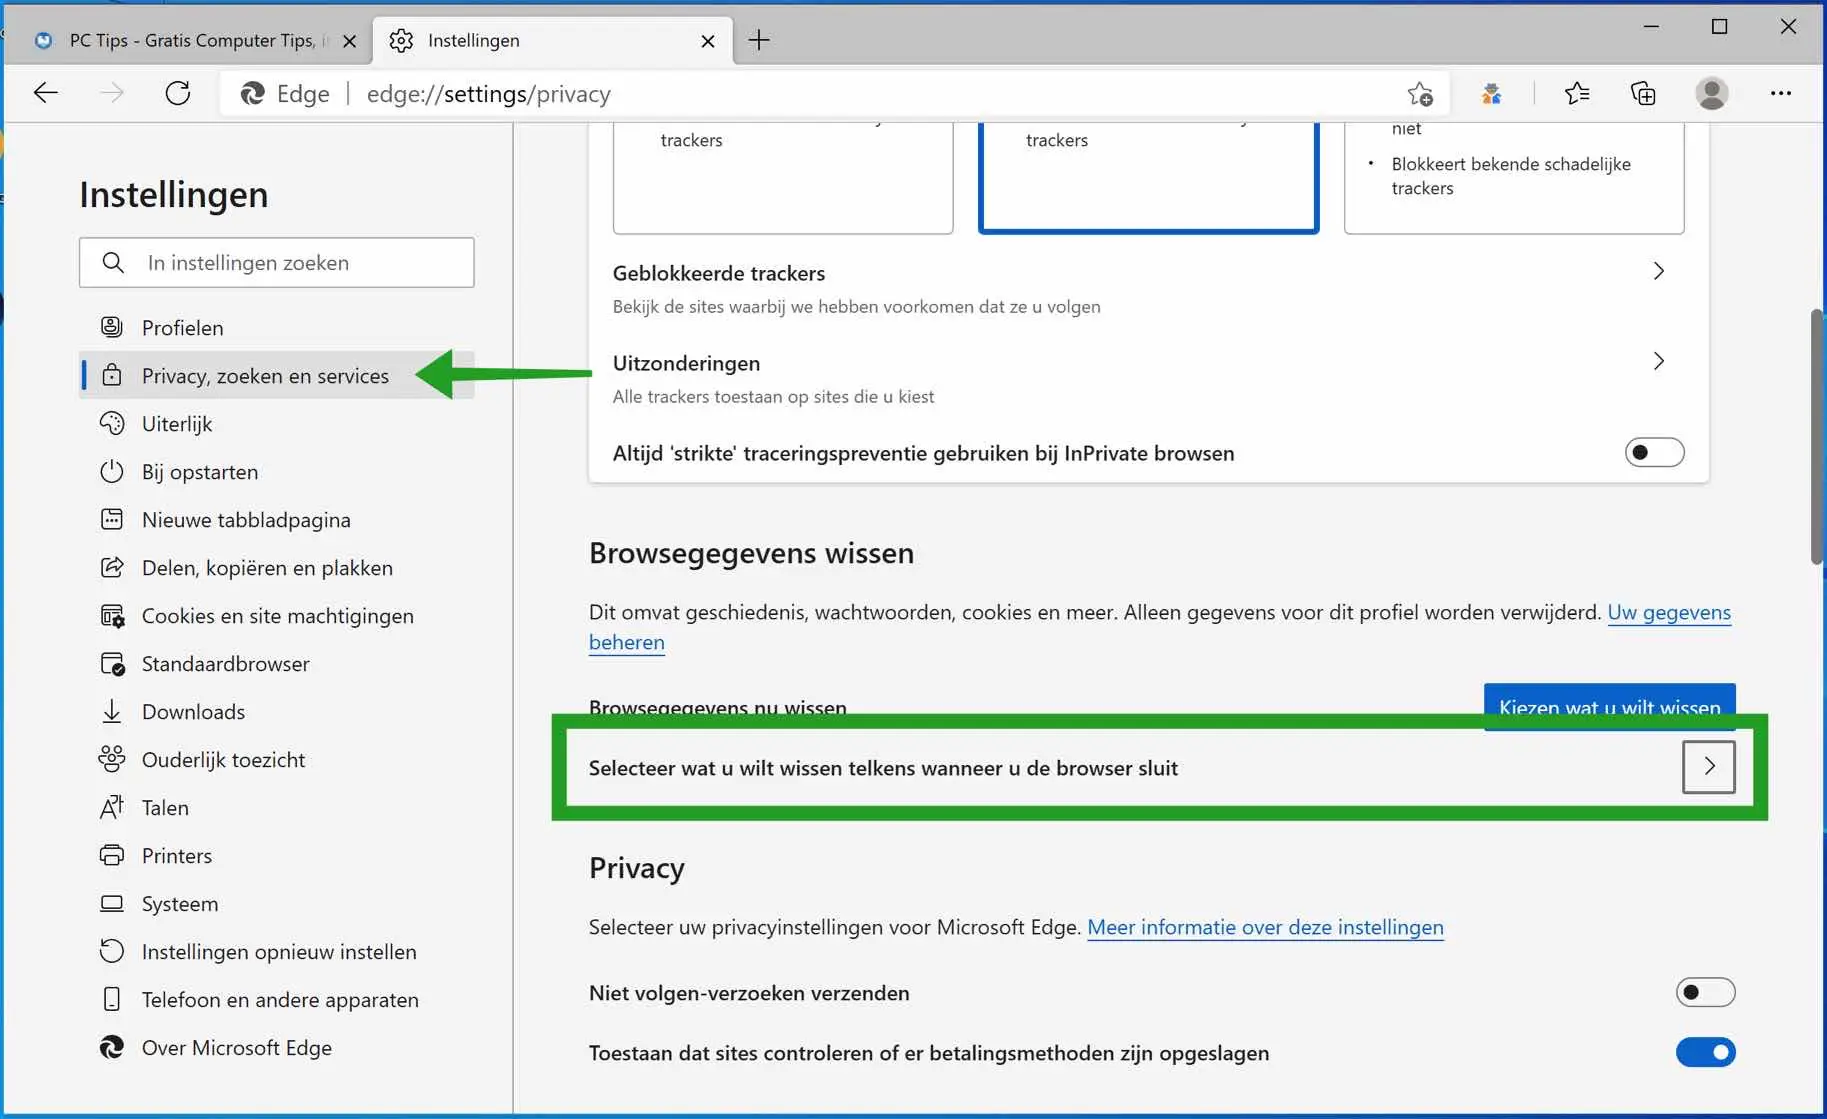
Task: Enable Niet volgen-verzoeken verzenden switch
Action: pyautogui.click(x=1705, y=992)
